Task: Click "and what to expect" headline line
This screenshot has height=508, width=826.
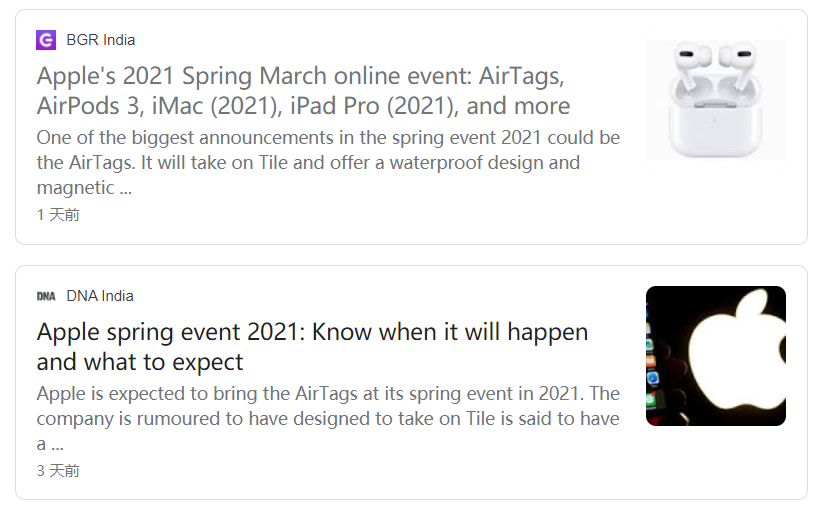Action: 140,362
